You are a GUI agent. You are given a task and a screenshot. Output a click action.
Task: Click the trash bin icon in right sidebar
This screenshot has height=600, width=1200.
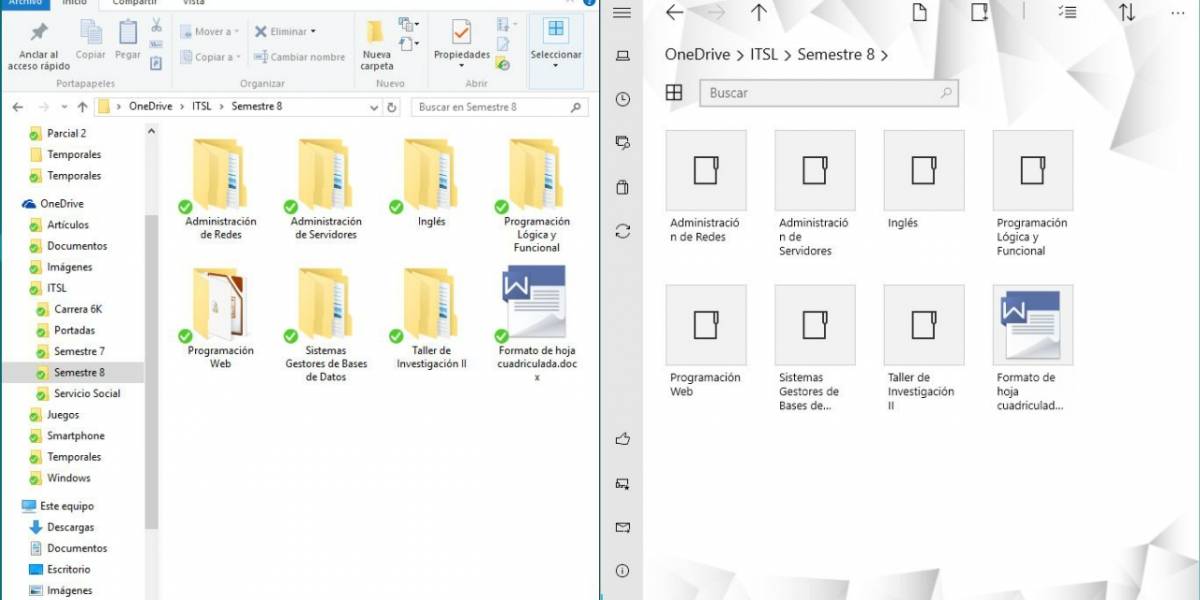[622, 187]
